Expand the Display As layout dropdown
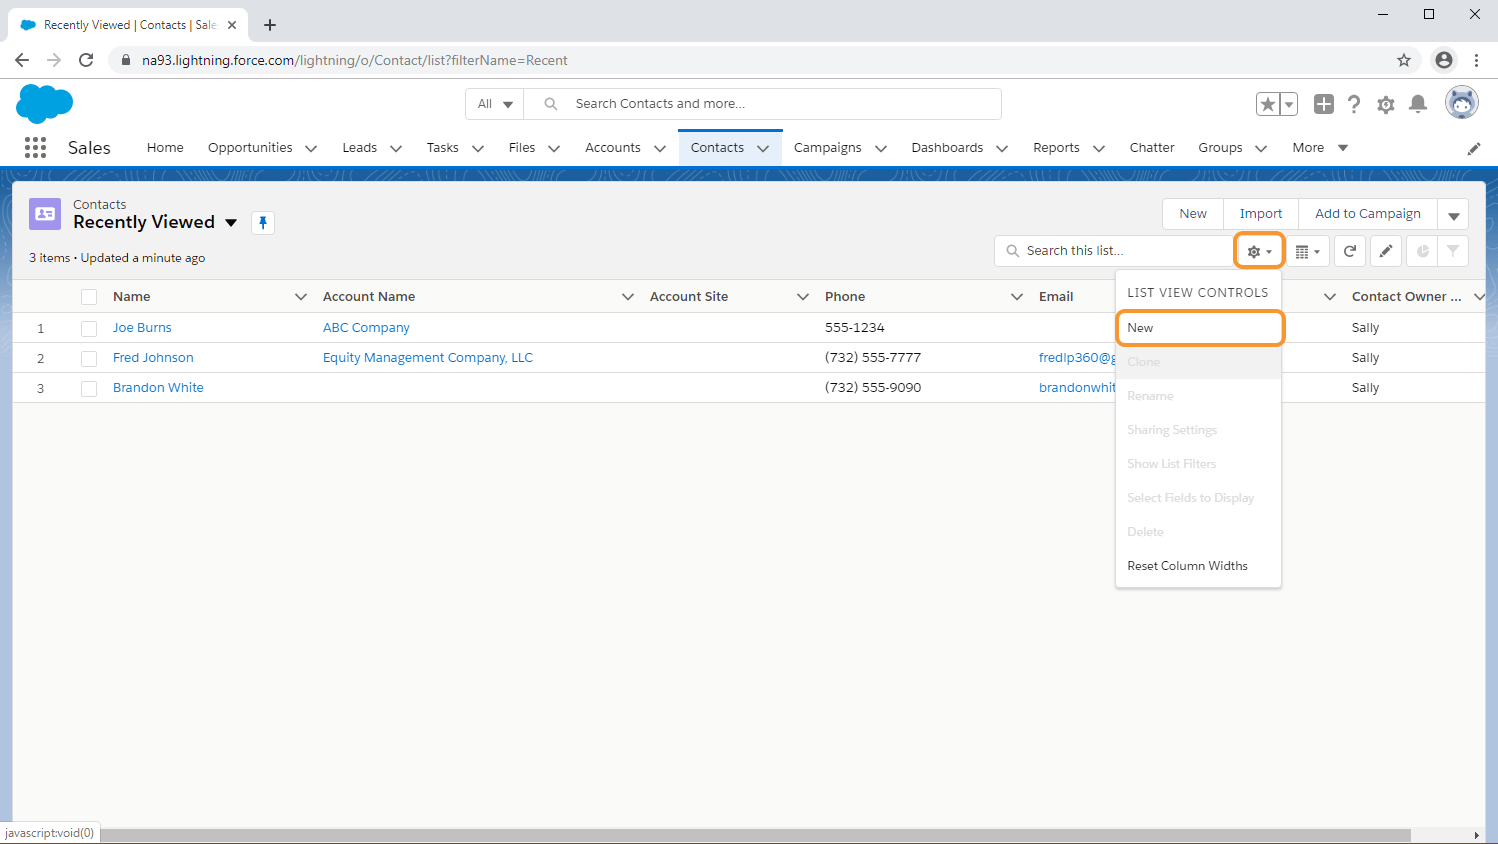 (x=1306, y=250)
